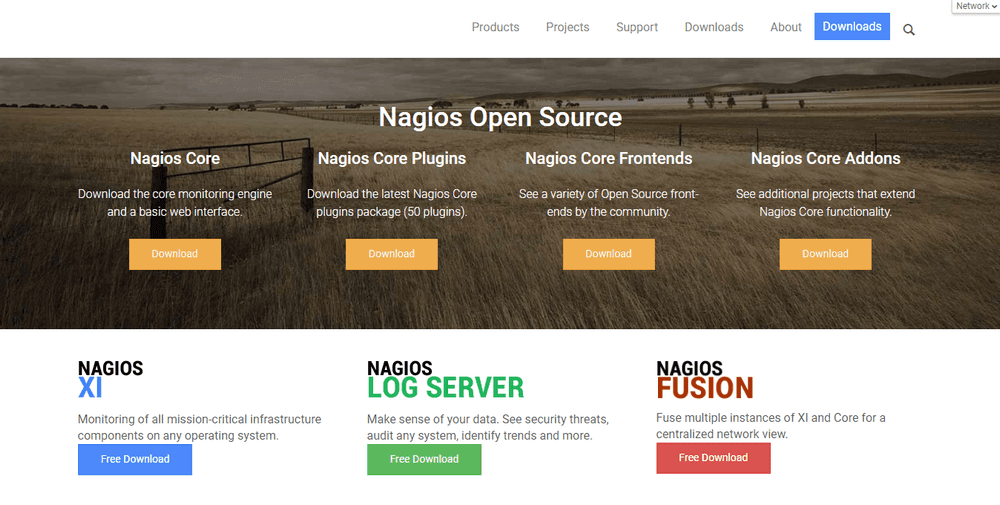Click the Nagios Core Addons heading
Screen dimensions: 1000x505
(825, 158)
